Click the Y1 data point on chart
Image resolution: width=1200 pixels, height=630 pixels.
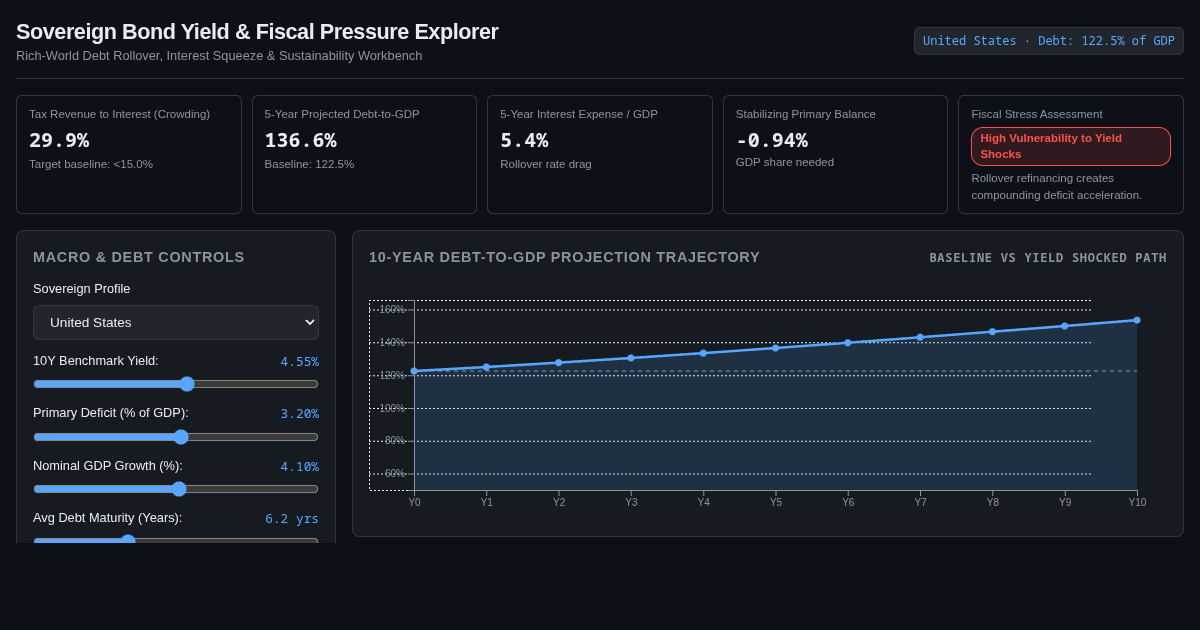click(487, 367)
